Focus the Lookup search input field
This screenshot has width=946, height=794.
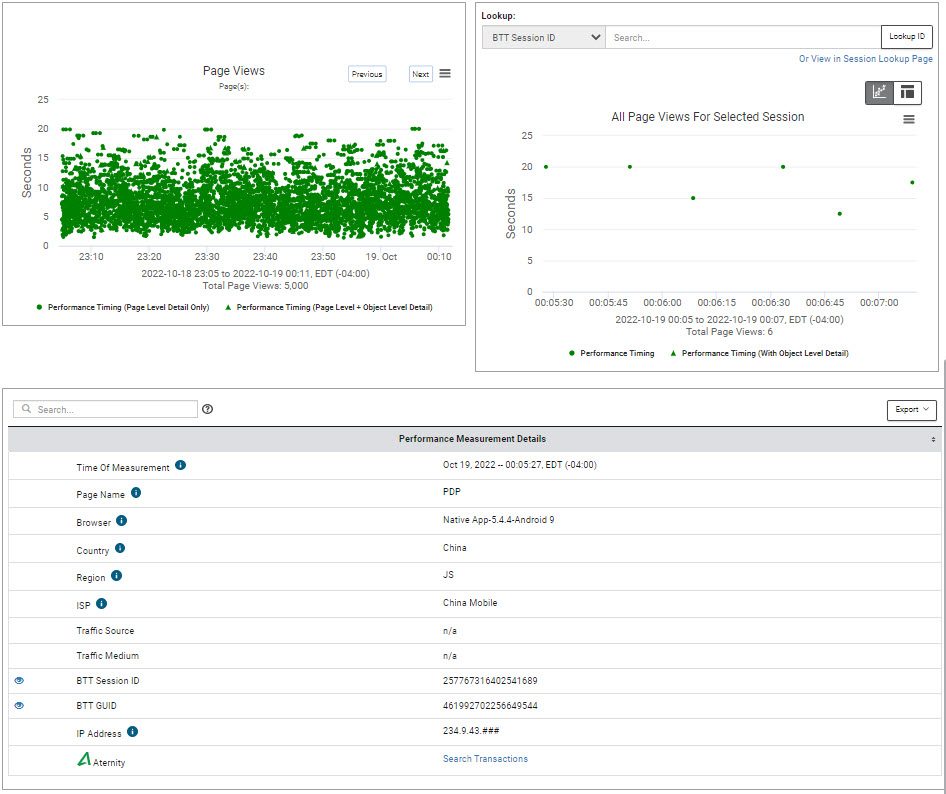(743, 37)
